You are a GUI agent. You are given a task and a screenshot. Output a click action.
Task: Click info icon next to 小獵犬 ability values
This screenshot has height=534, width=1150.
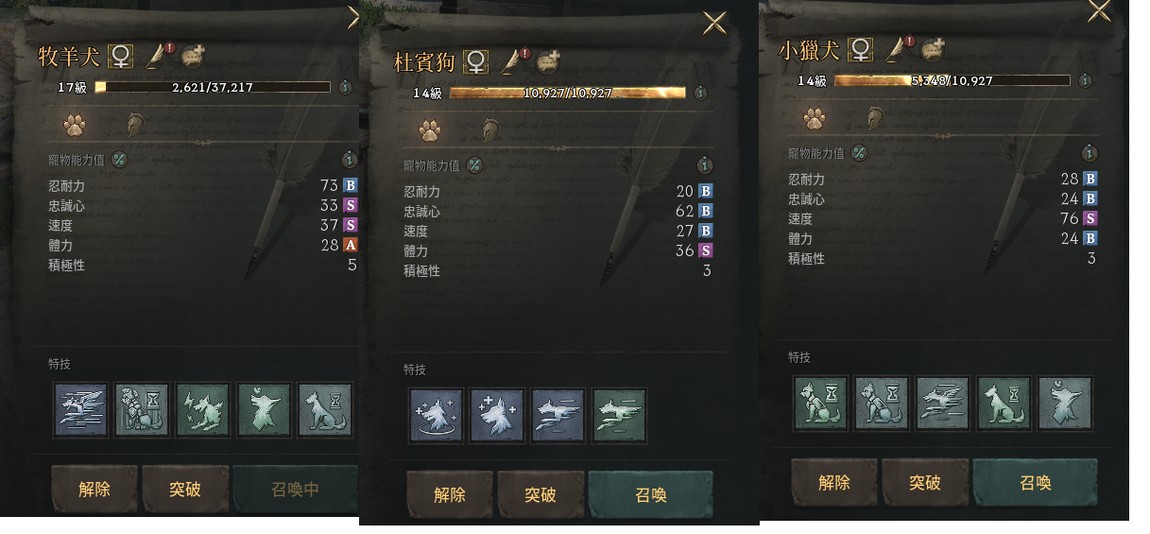(x=1090, y=153)
